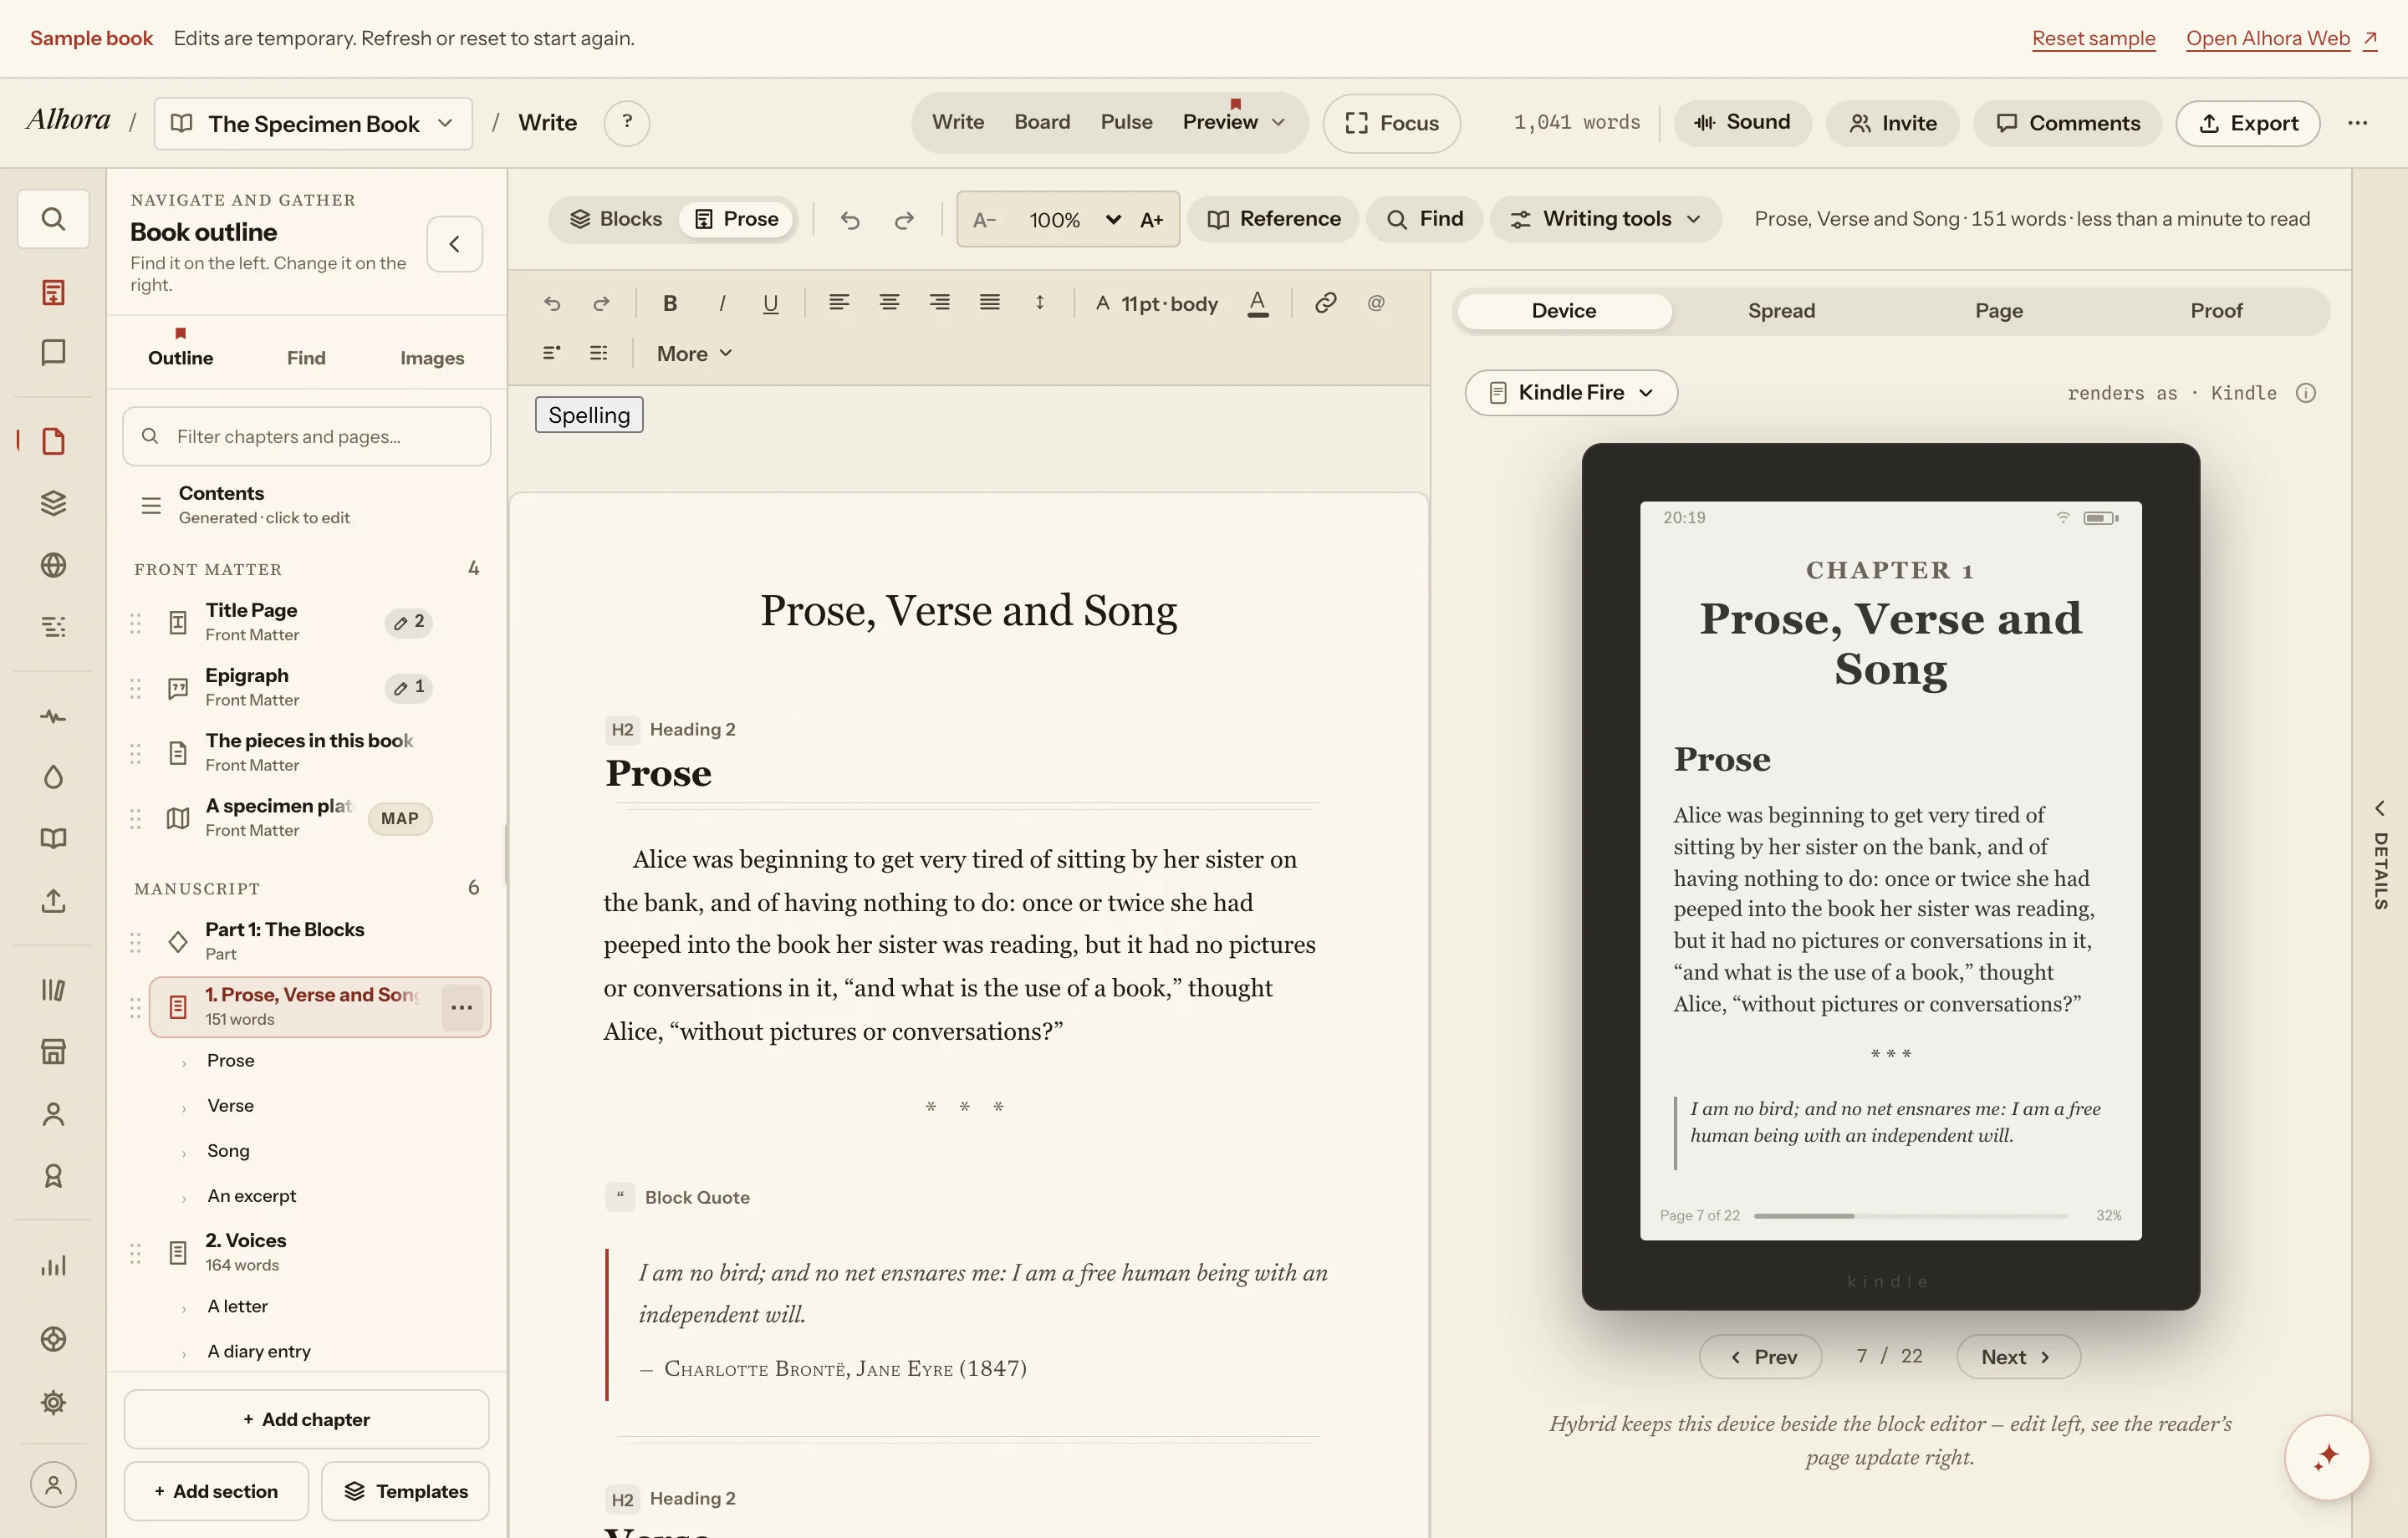Undo using the top toolbar arrow
The image size is (2408, 1538).
coord(850,220)
